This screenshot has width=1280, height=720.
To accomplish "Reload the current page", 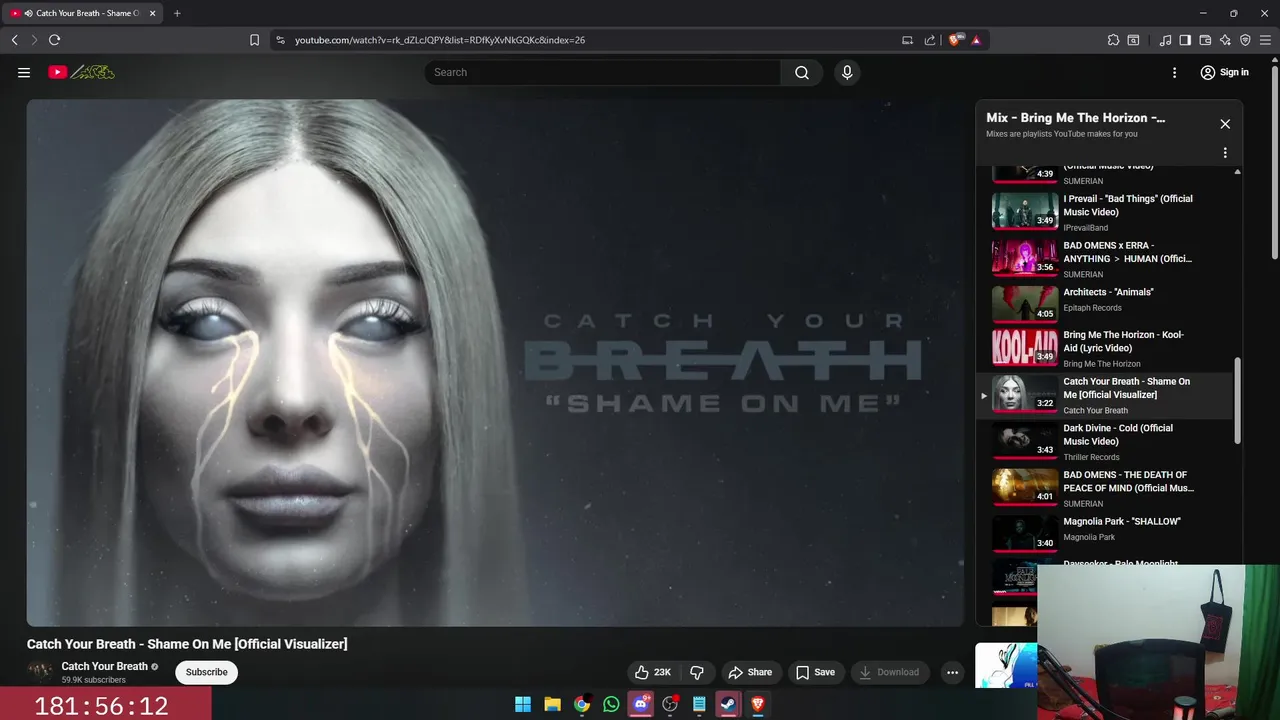I will (54, 40).
